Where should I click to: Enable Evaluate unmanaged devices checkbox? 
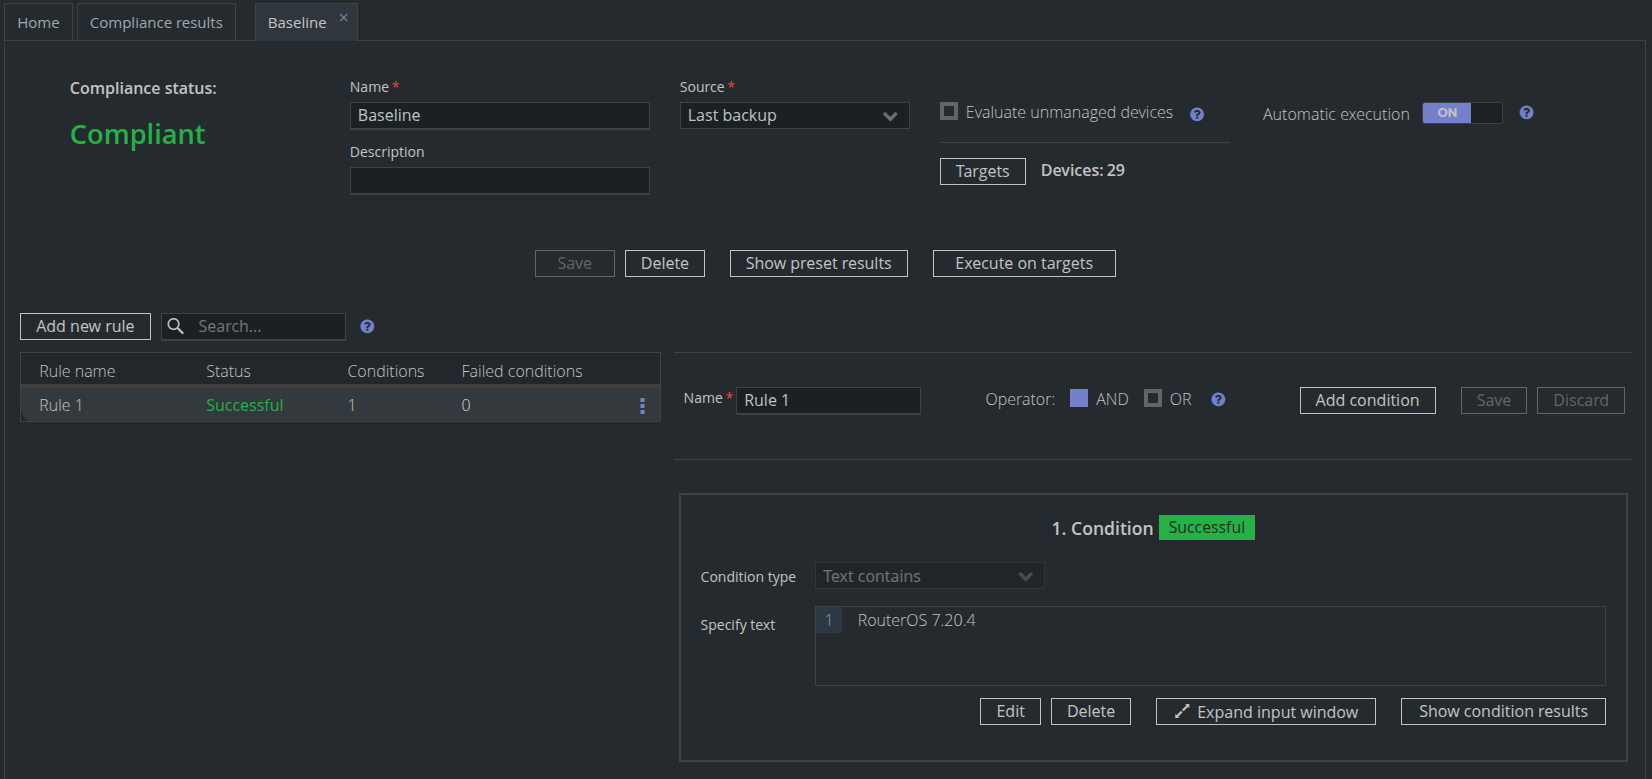point(949,112)
